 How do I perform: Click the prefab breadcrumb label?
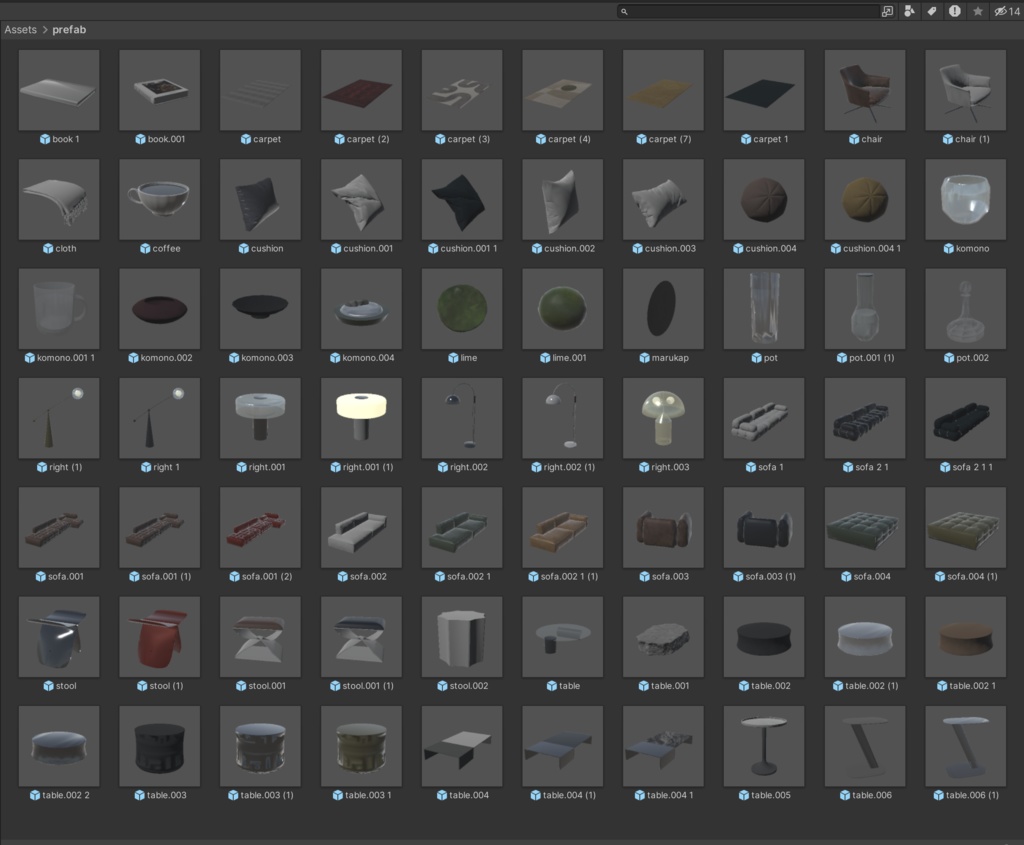click(68, 30)
